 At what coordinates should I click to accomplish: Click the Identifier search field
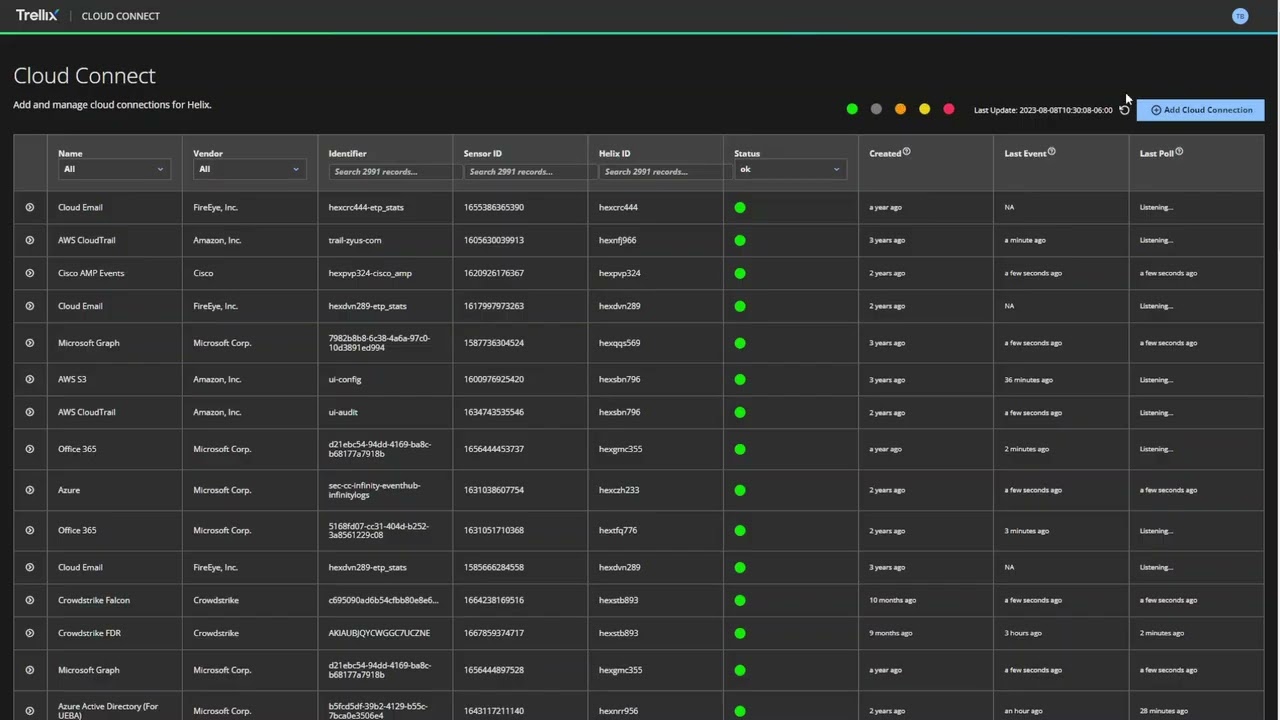point(395,172)
